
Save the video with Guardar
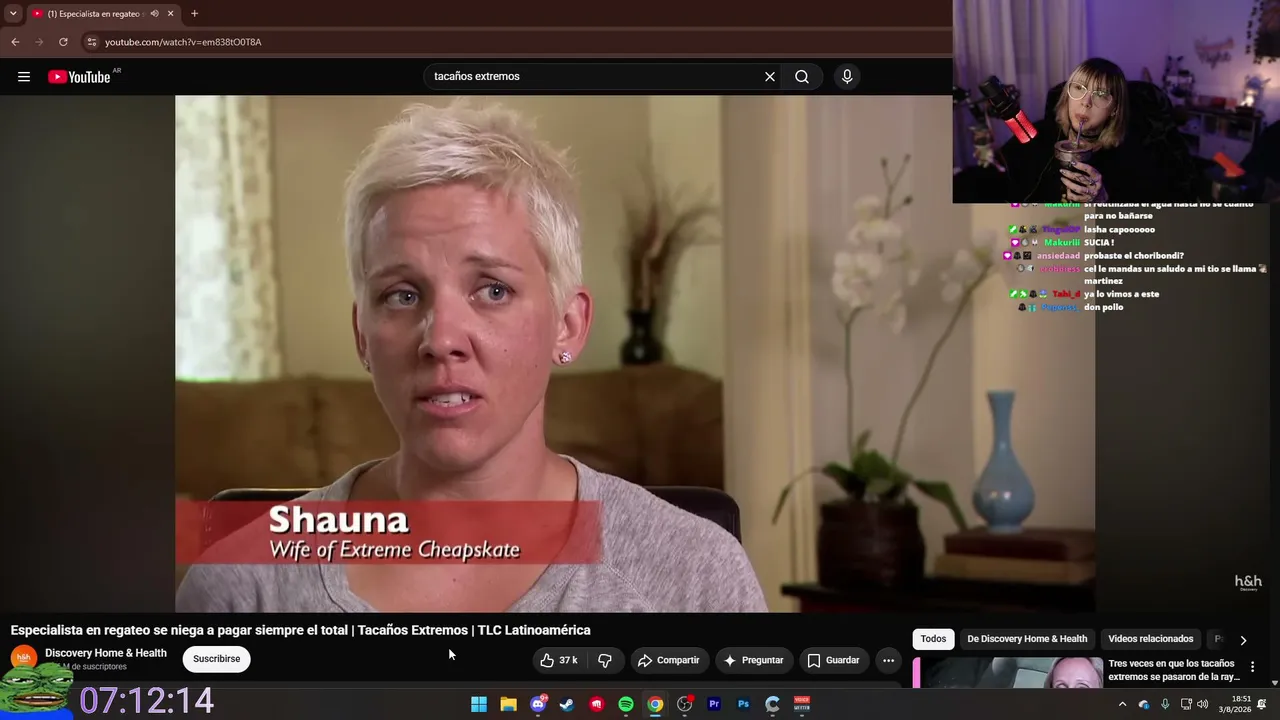(833, 660)
